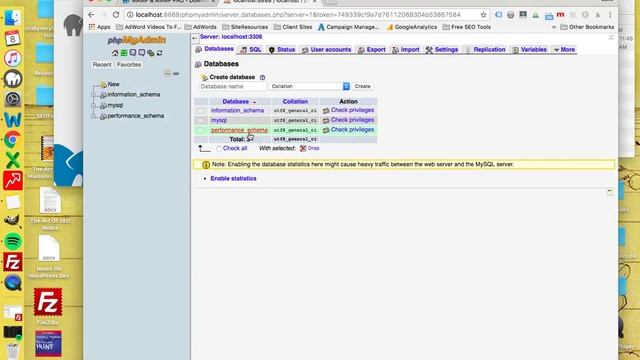
Task: Tick the mysql row checkbox
Action: (x=200, y=120)
